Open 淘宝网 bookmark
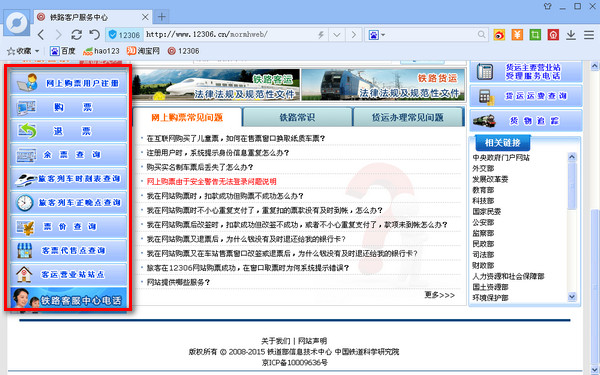The image size is (600, 375). [143, 51]
